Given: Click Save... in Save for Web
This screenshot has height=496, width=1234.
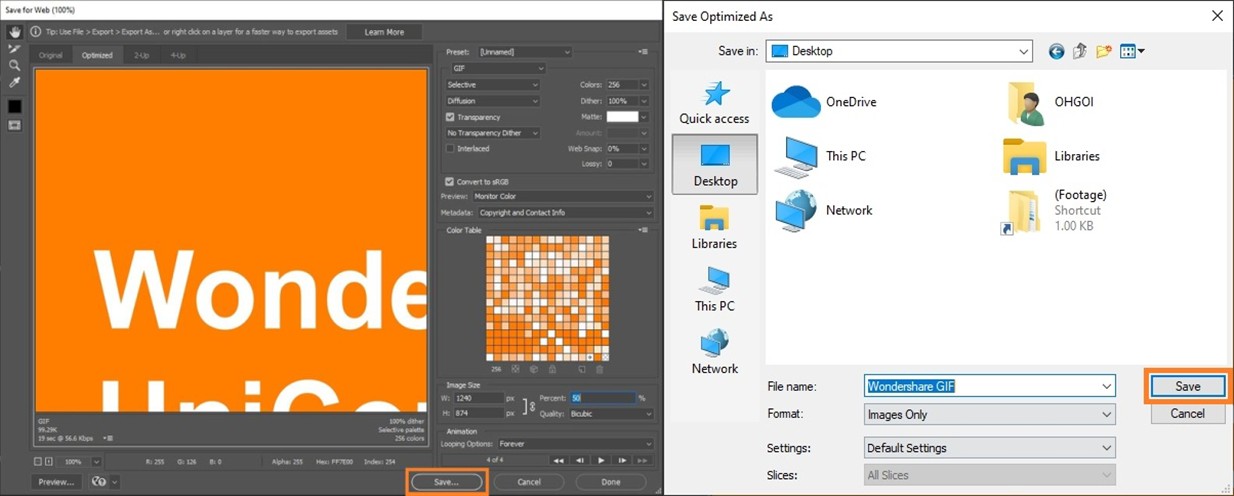Looking at the screenshot, I should tap(446, 482).
